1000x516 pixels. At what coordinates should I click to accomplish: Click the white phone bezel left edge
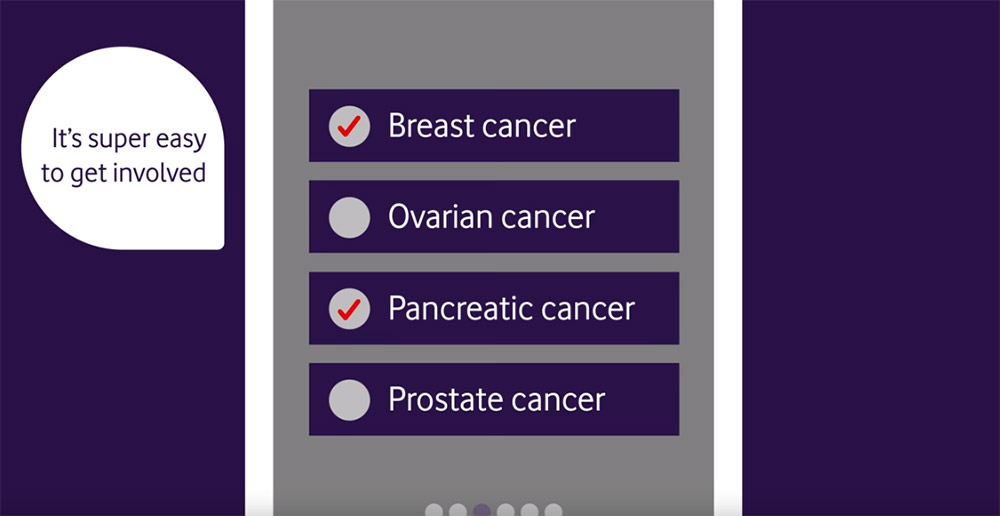[259, 250]
